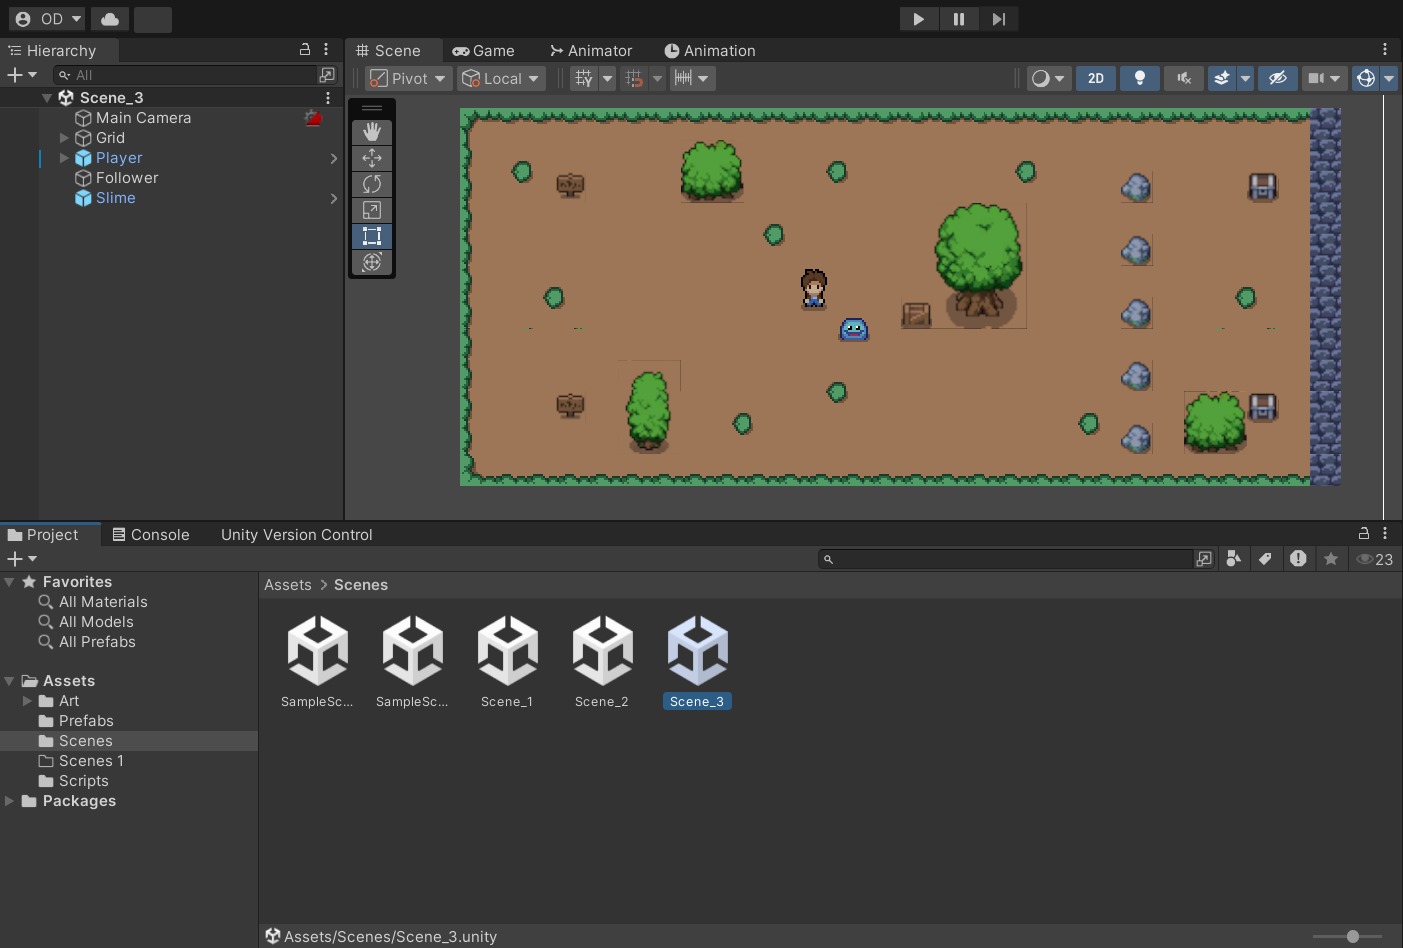The image size is (1403, 948).
Task: Toggle 2D view mode
Action: pos(1096,78)
